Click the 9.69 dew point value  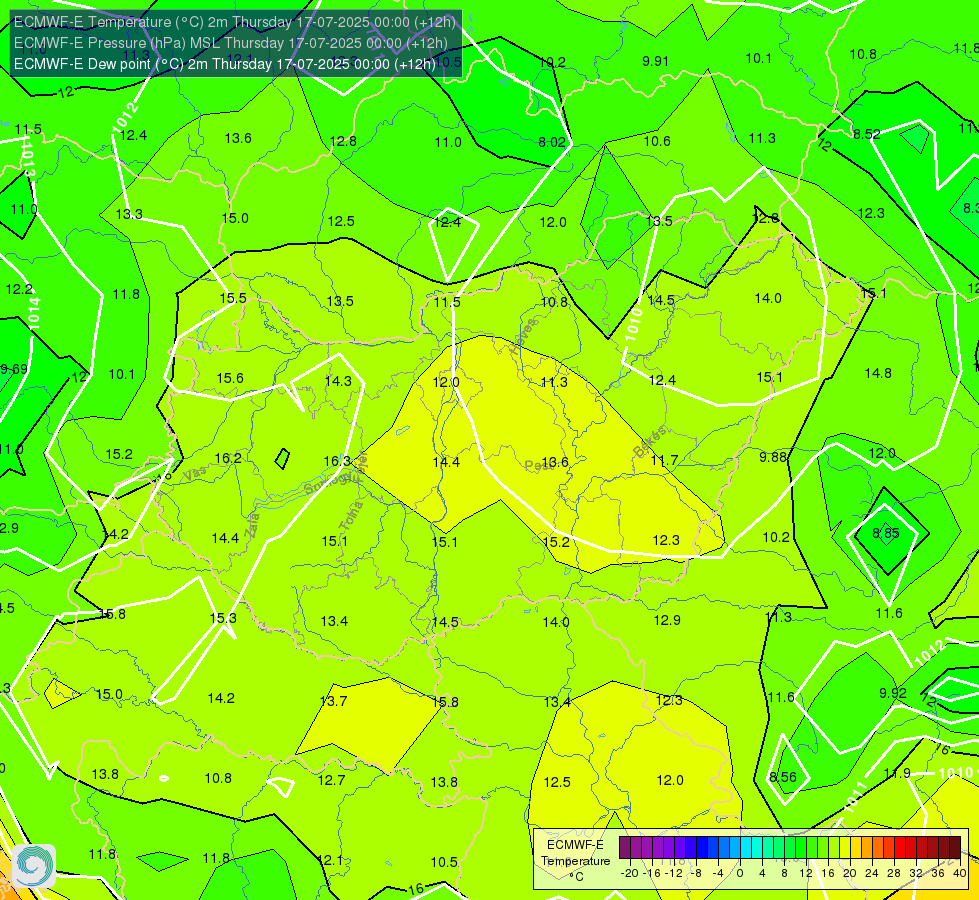click(14, 368)
